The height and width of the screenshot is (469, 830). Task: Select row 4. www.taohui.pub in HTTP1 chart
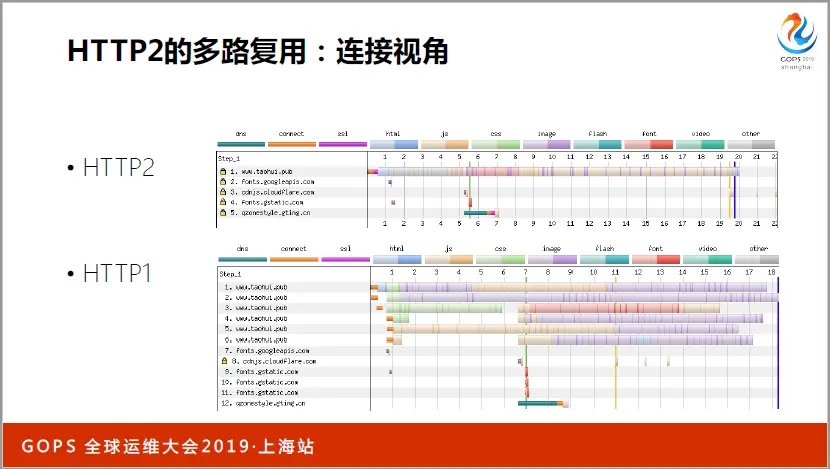click(499, 318)
